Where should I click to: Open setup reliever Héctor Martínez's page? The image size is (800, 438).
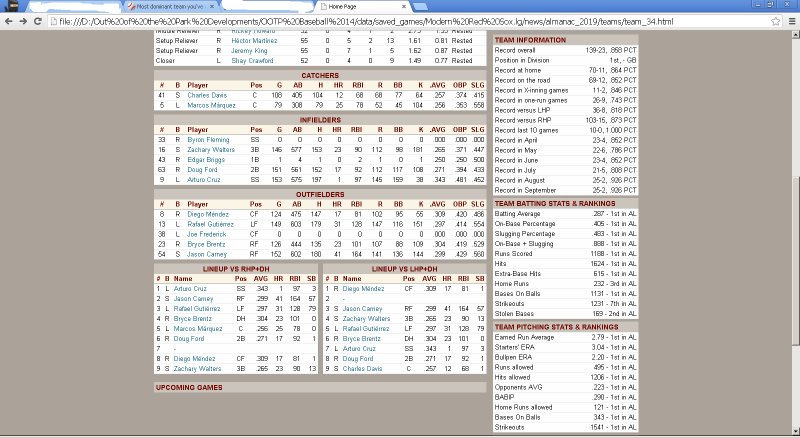pos(253,40)
